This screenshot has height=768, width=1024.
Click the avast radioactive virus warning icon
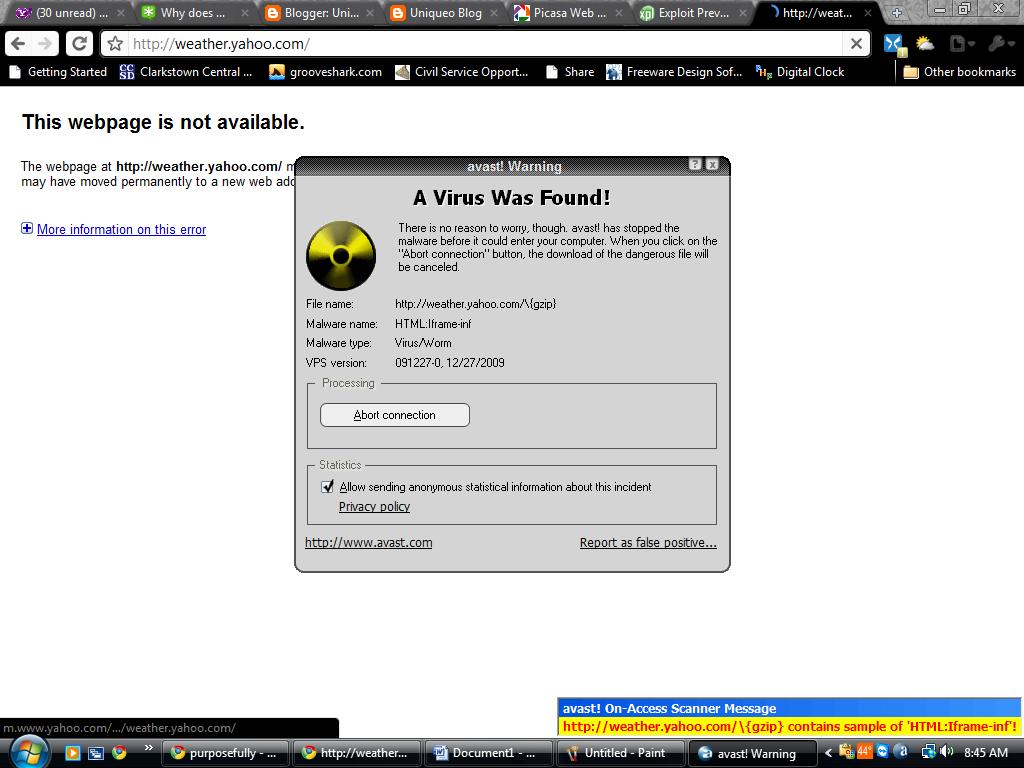(x=341, y=255)
